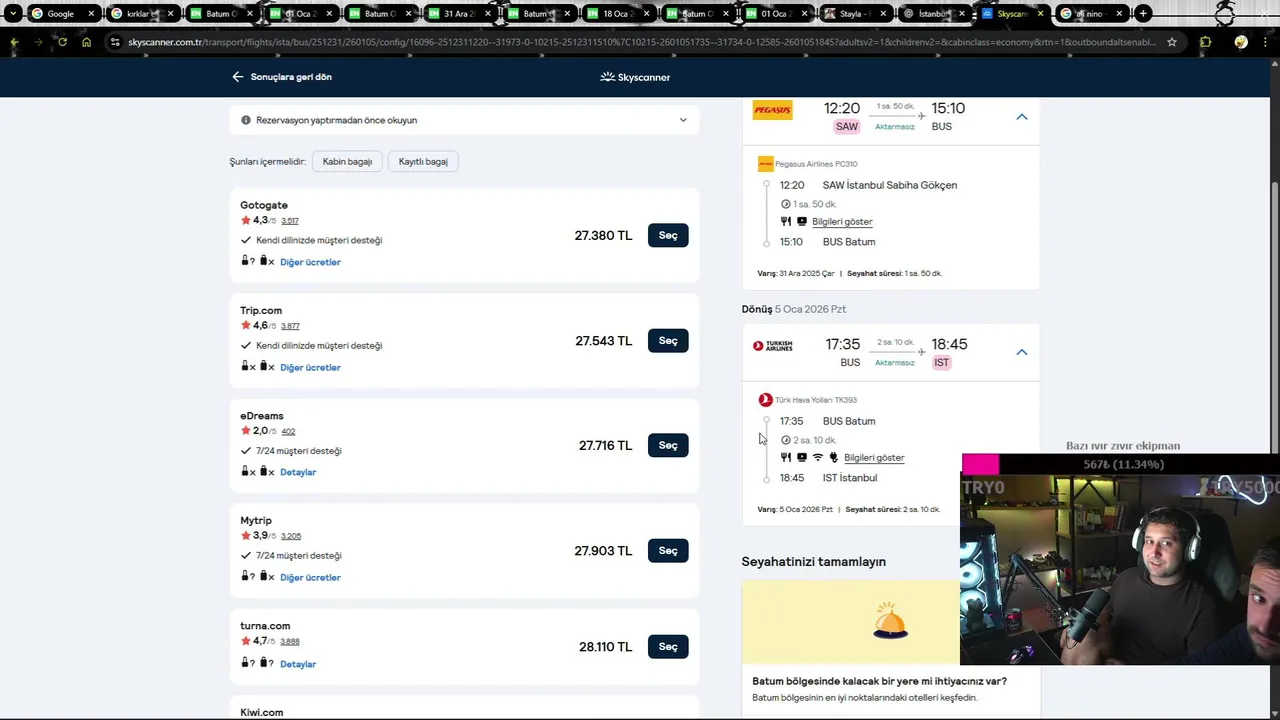Viewport: 1280px width, 720px height.
Task: Click the Turkish Airlines logo
Action: (x=772, y=346)
